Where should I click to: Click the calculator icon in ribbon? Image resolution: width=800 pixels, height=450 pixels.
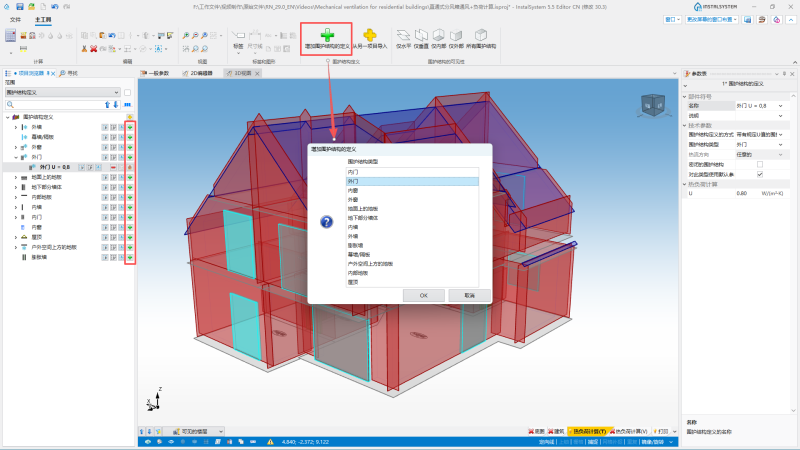tap(10, 35)
